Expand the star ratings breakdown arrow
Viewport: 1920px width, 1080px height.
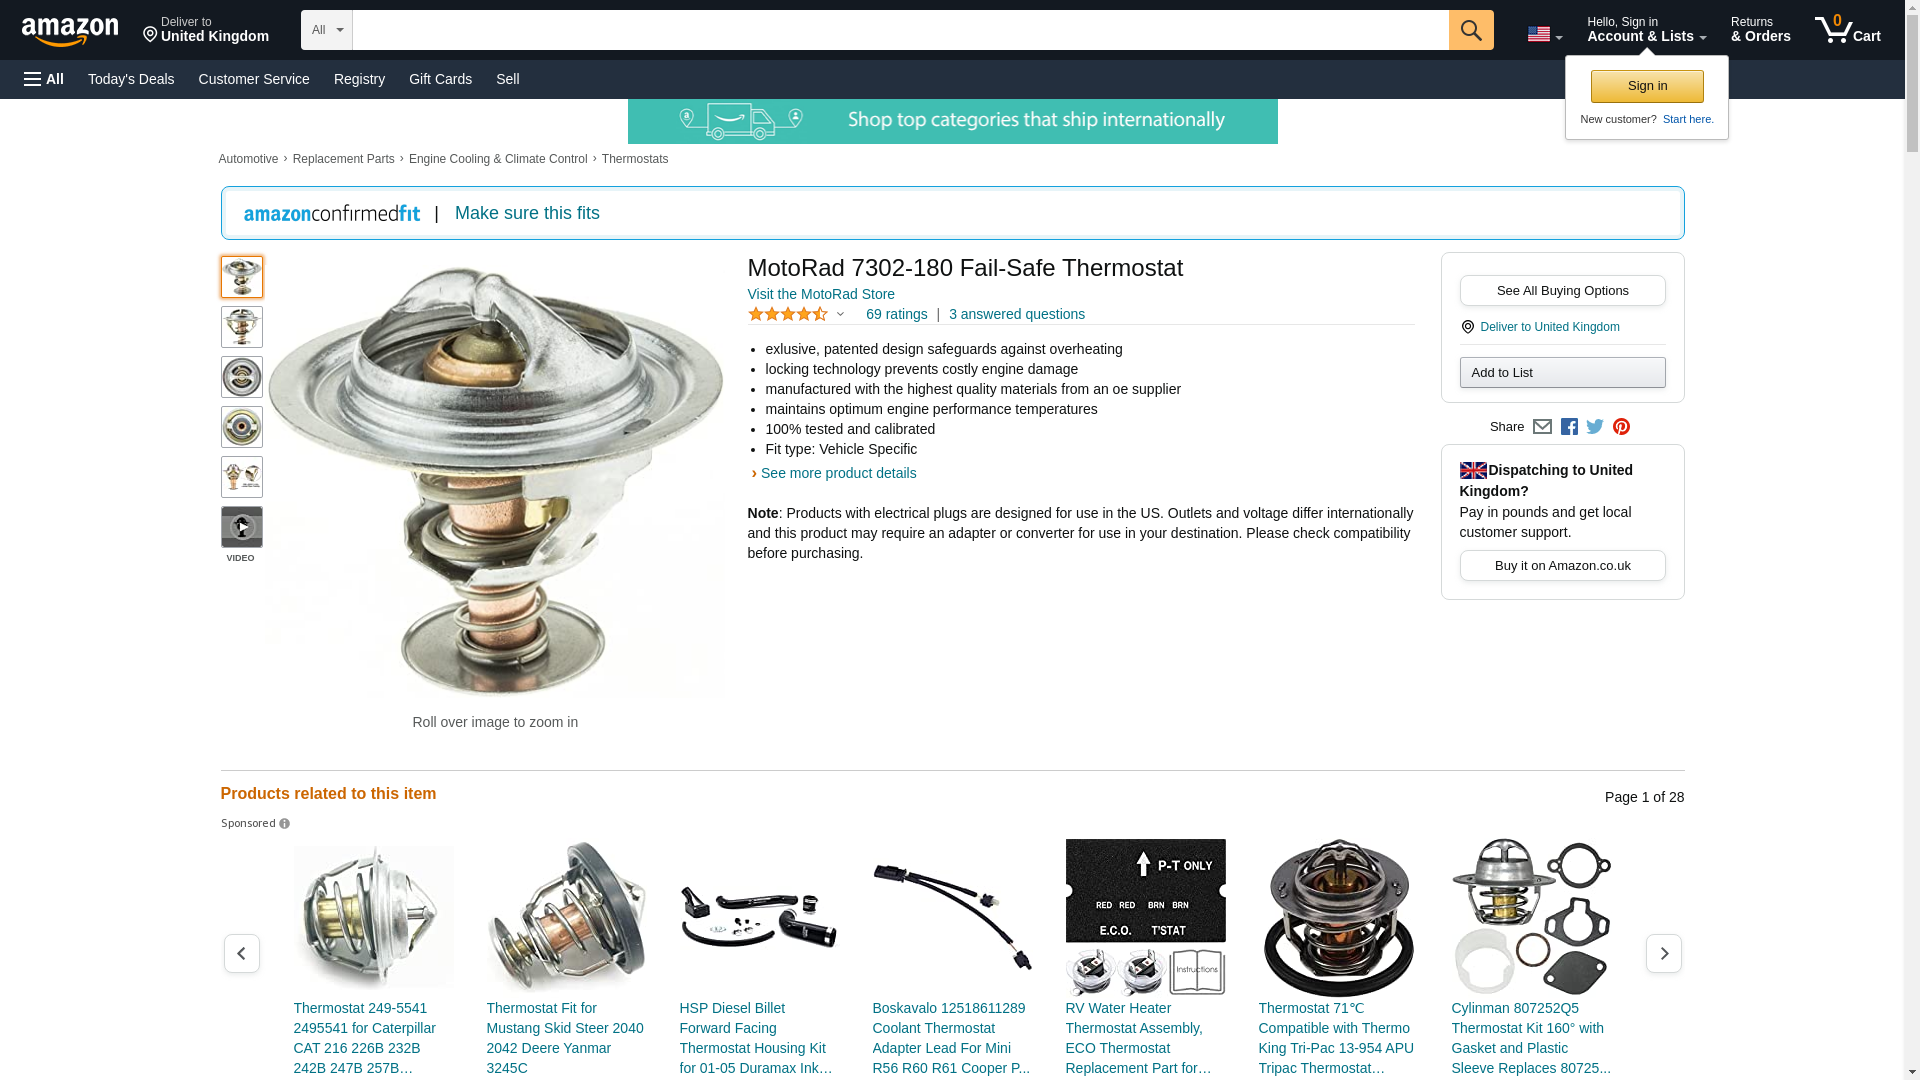[840, 315]
